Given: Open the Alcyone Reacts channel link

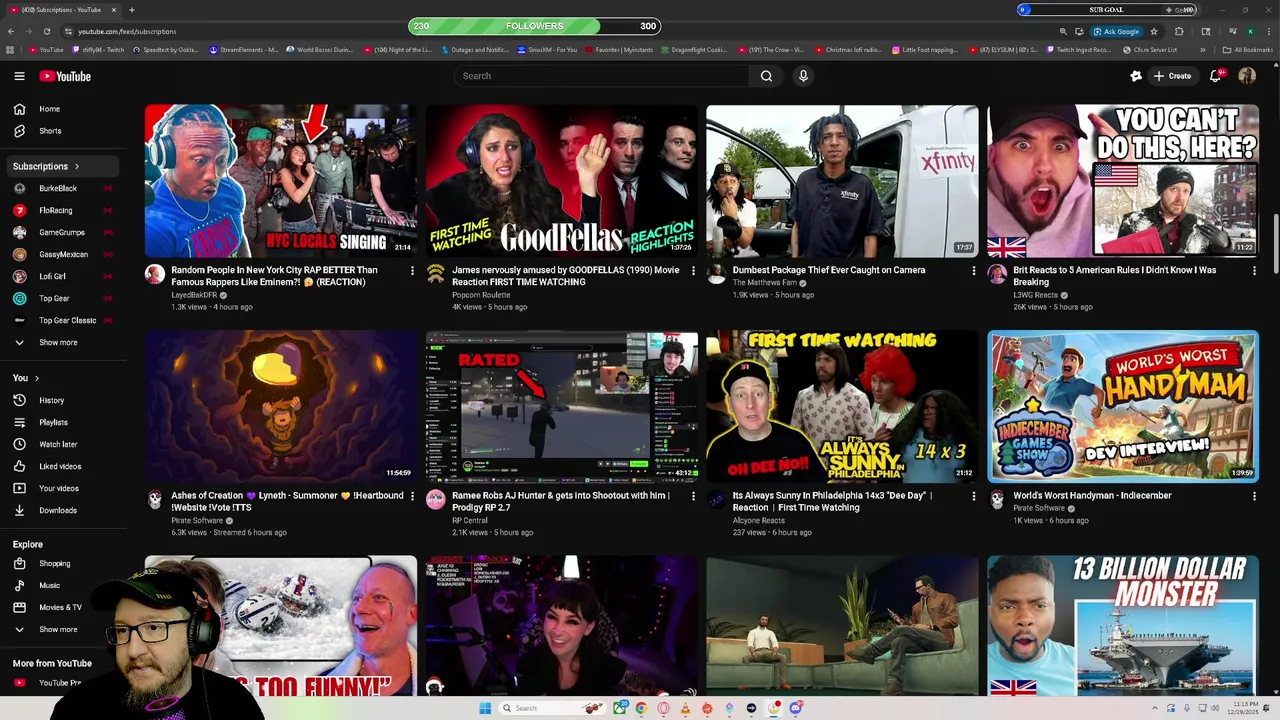Looking at the screenshot, I should click(759, 520).
